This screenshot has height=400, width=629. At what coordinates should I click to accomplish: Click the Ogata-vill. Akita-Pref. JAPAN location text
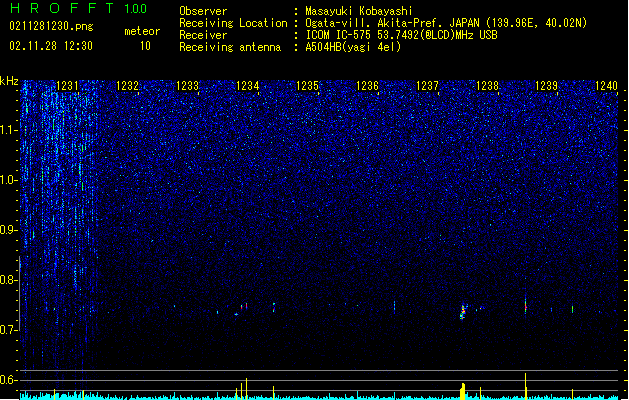(x=446, y=23)
